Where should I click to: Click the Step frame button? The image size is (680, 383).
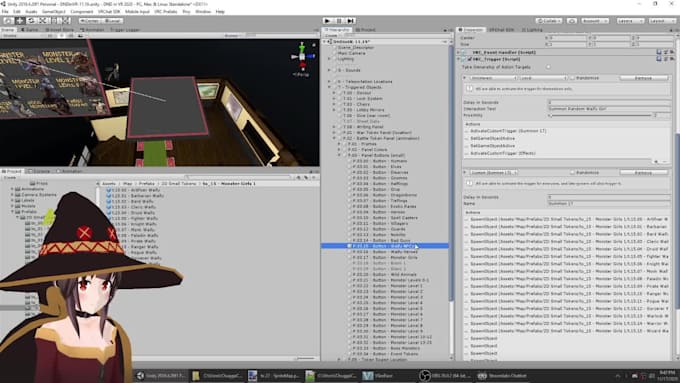click(351, 20)
